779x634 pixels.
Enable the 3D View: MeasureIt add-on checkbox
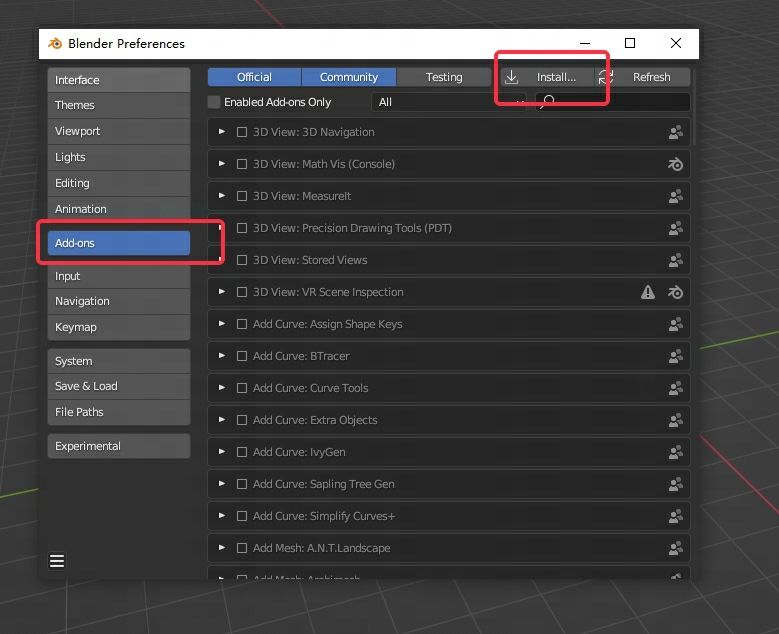click(242, 196)
